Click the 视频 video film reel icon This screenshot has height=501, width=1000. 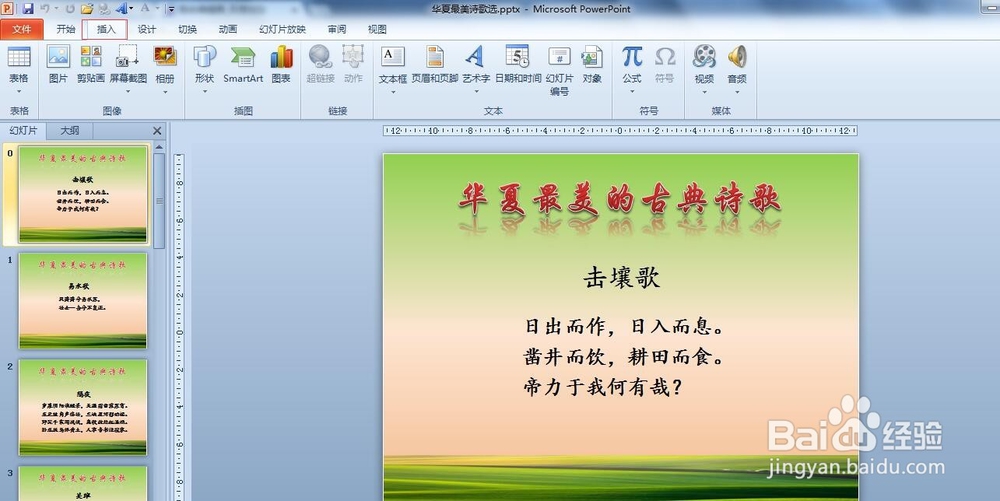coord(704,57)
